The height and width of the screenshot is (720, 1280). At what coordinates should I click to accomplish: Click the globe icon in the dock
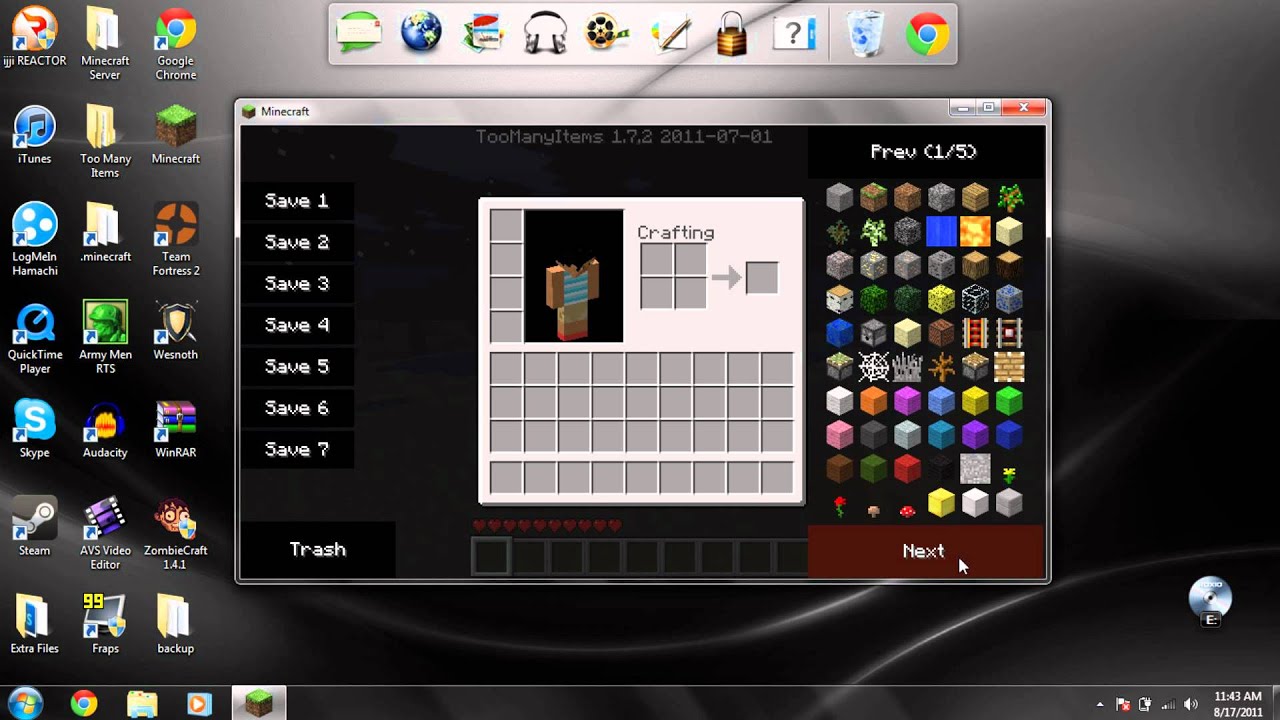[421, 33]
